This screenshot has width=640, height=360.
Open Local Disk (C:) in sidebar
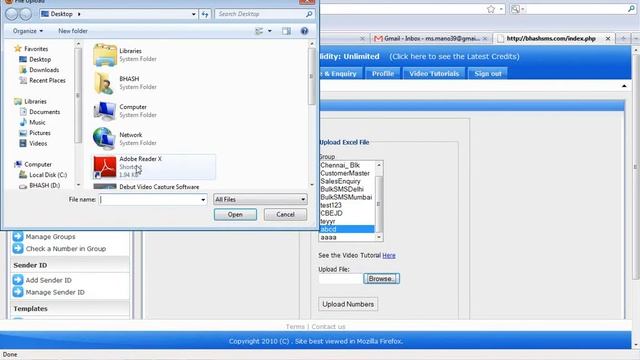point(43,175)
